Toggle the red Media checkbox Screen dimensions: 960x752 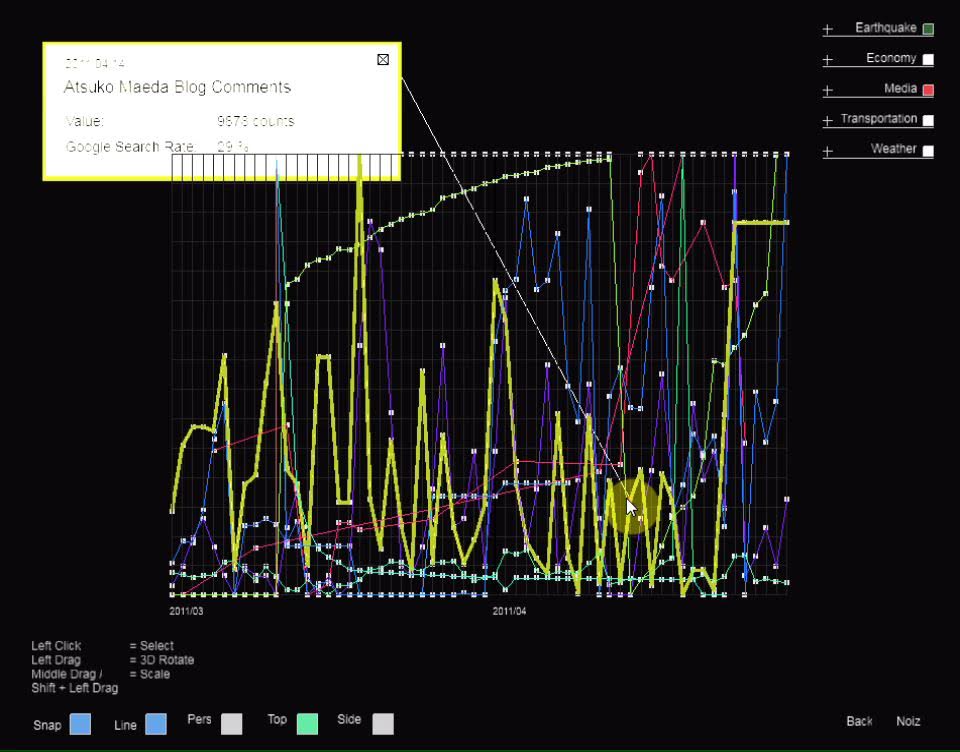[x=928, y=90]
